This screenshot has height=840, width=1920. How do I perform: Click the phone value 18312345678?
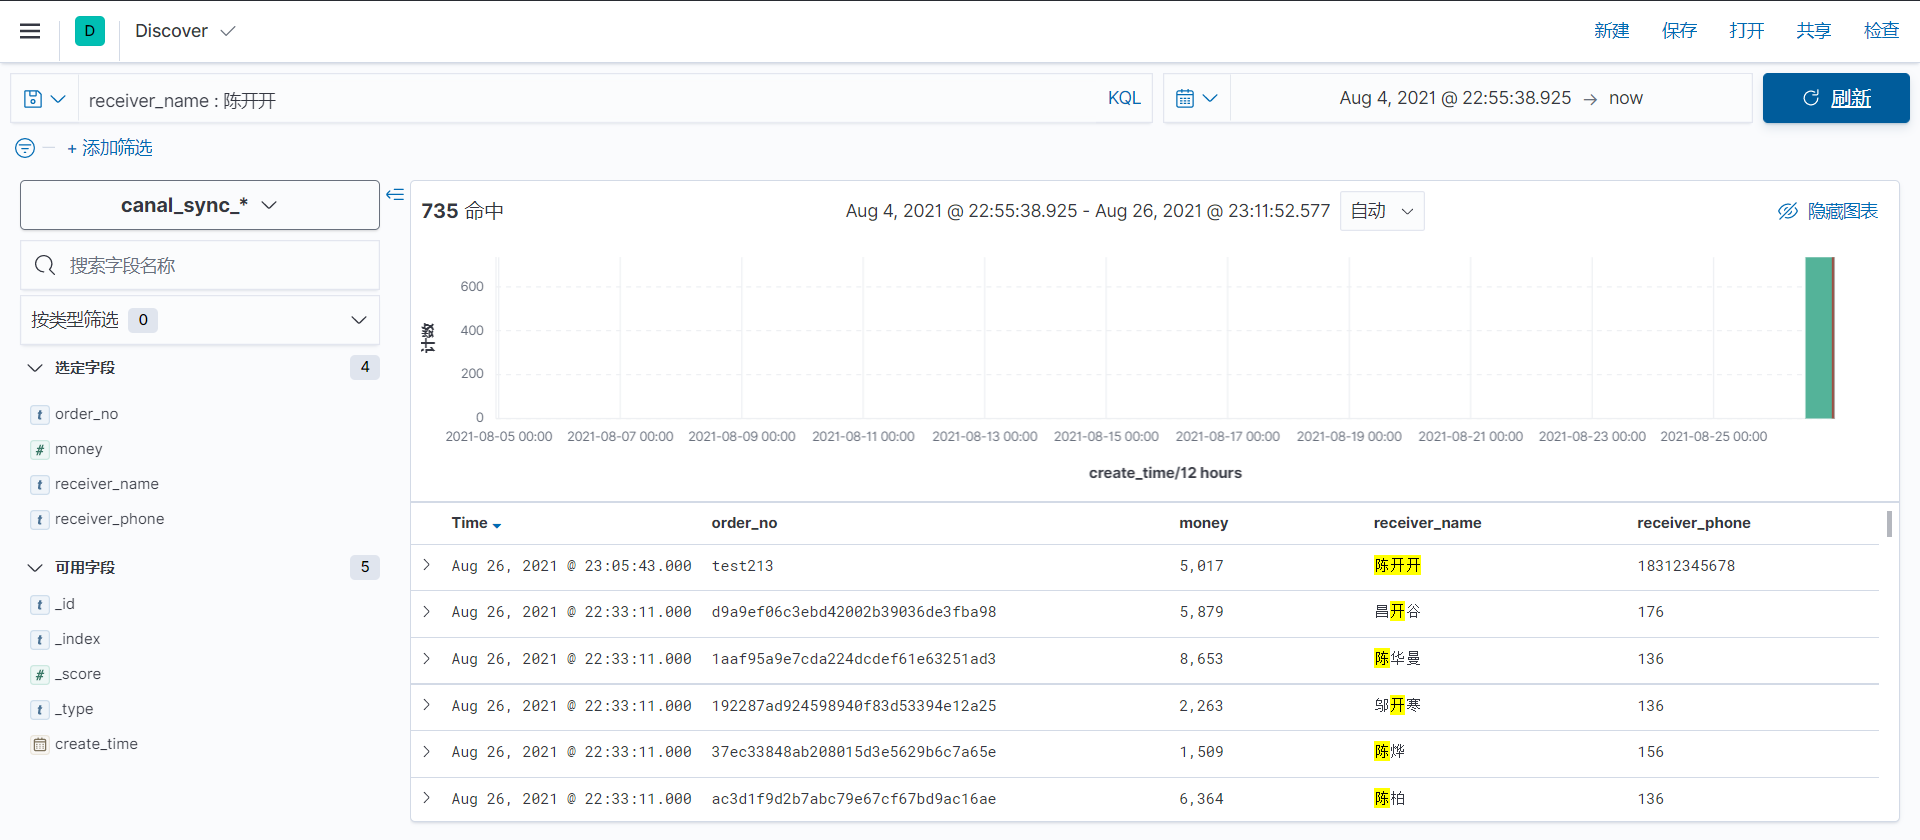pos(1686,566)
